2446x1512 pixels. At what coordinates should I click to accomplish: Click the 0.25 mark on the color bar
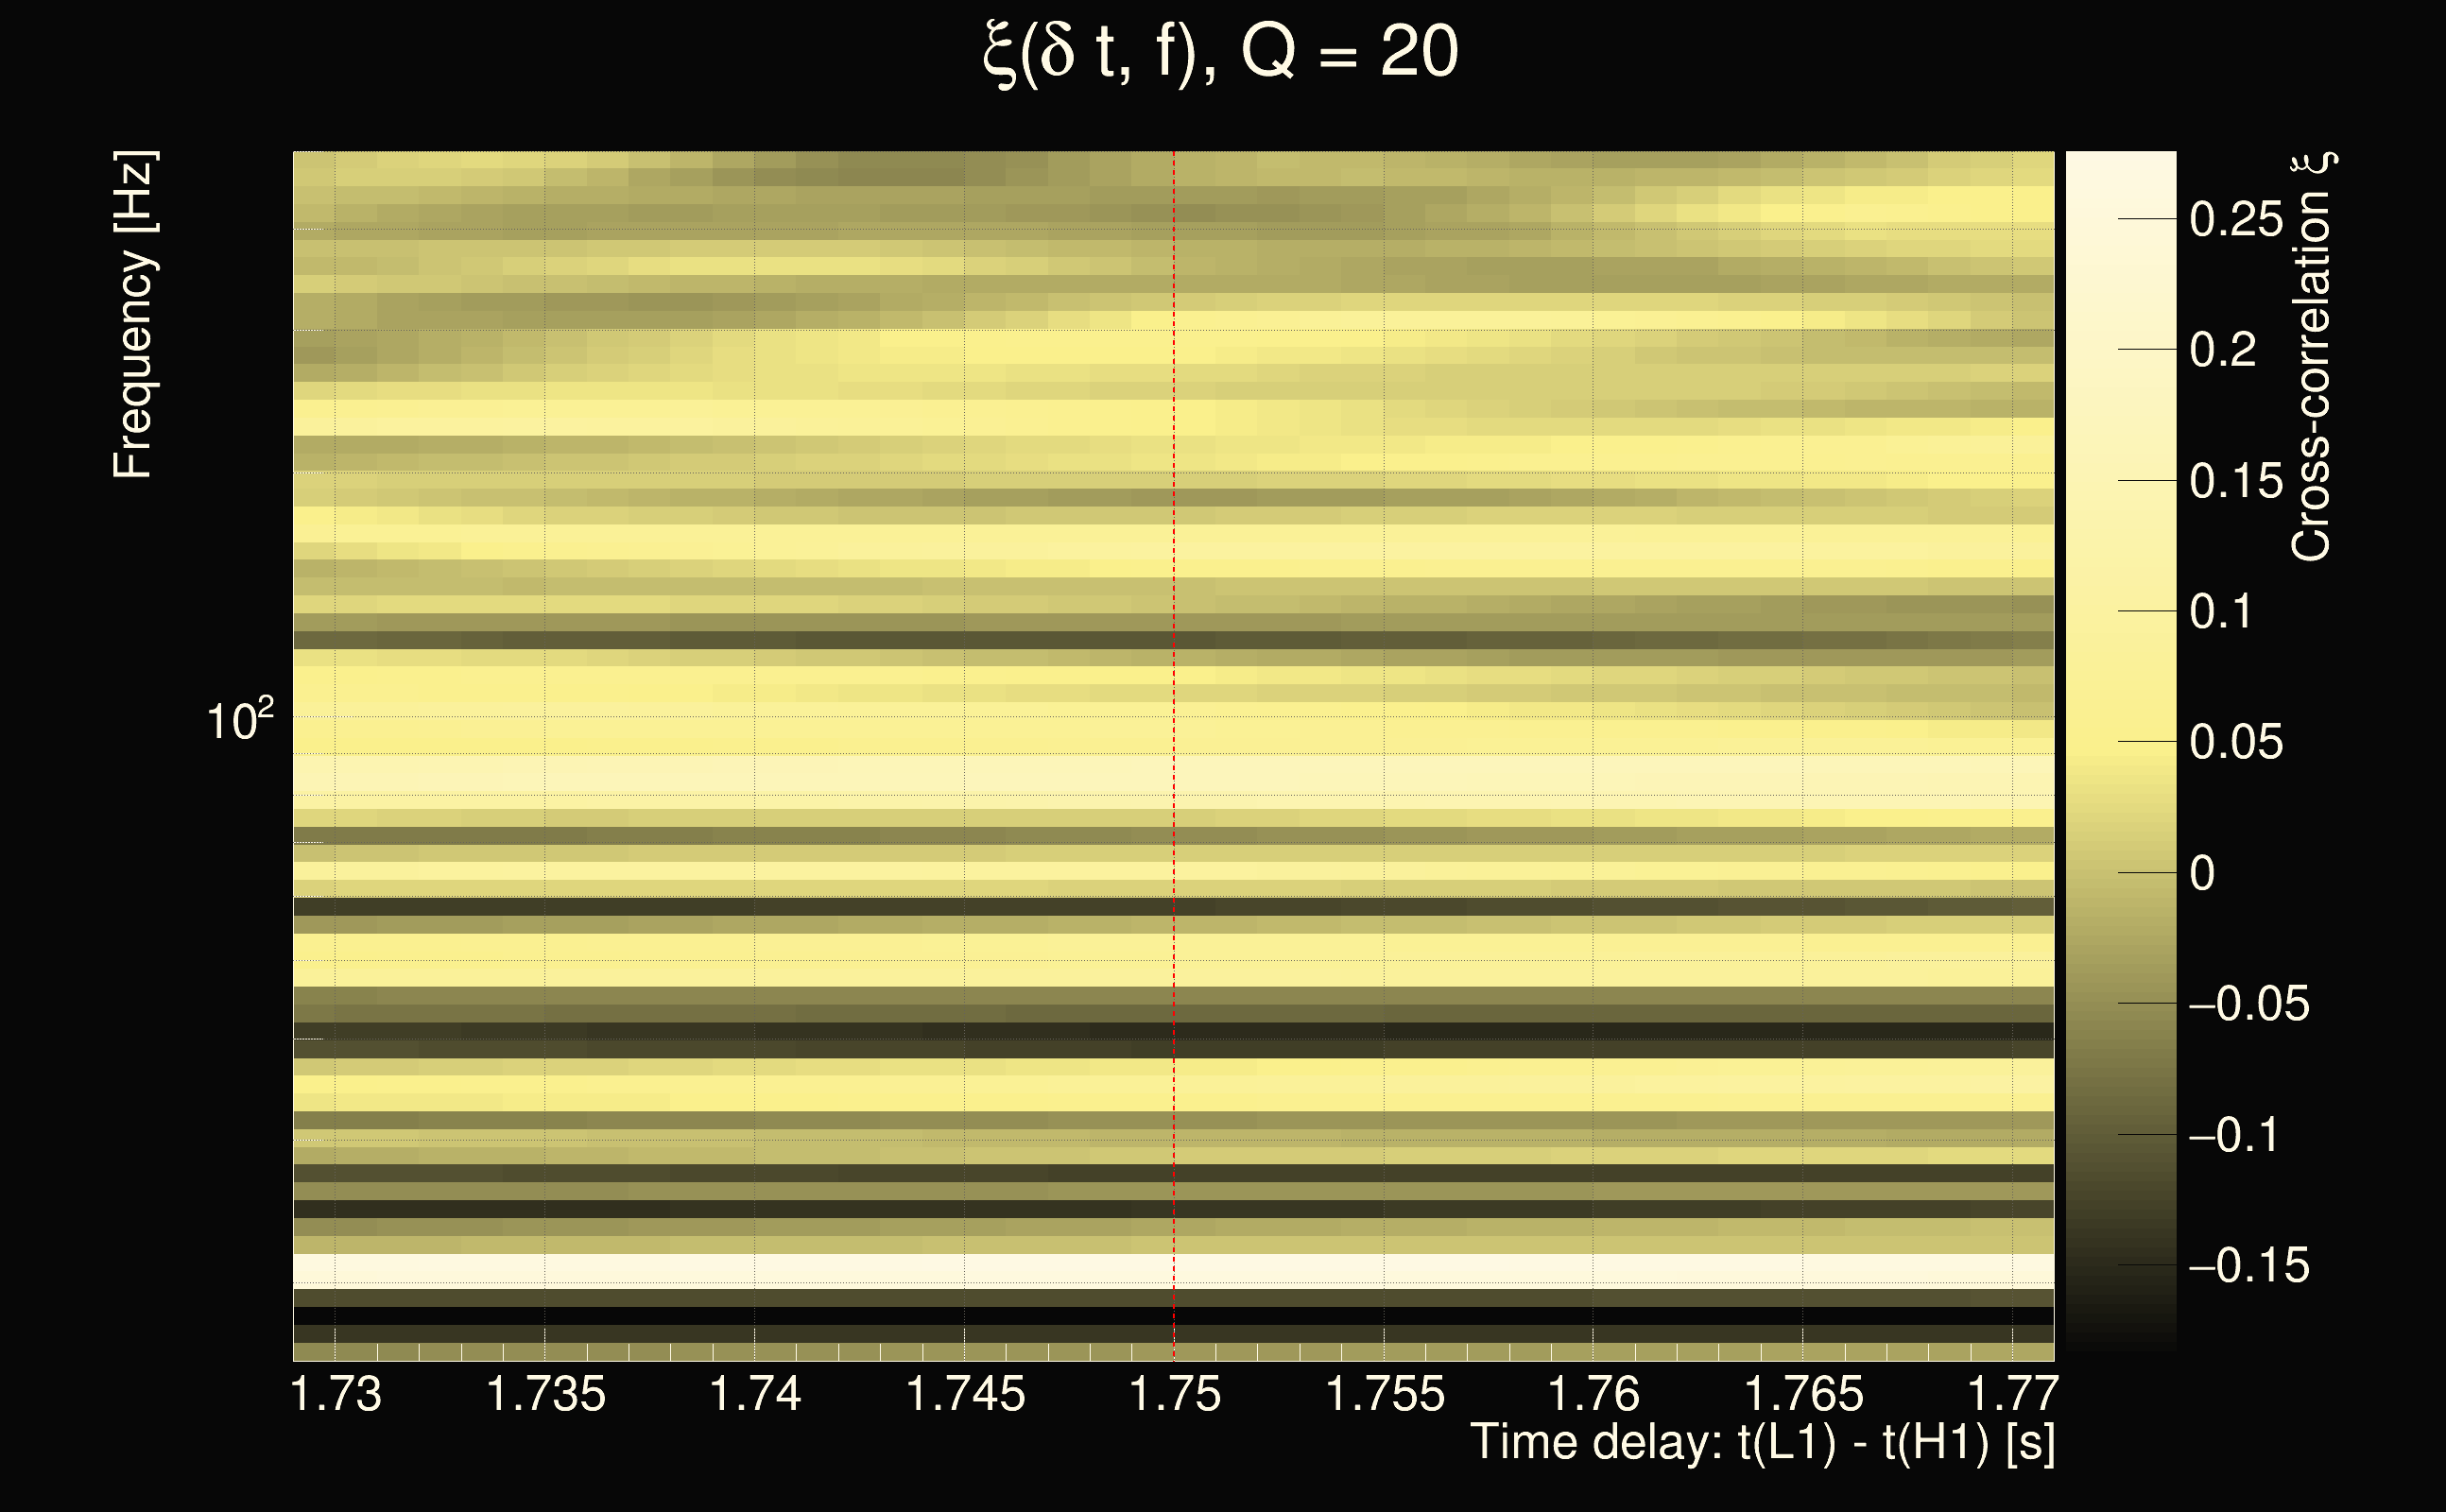(2235, 219)
